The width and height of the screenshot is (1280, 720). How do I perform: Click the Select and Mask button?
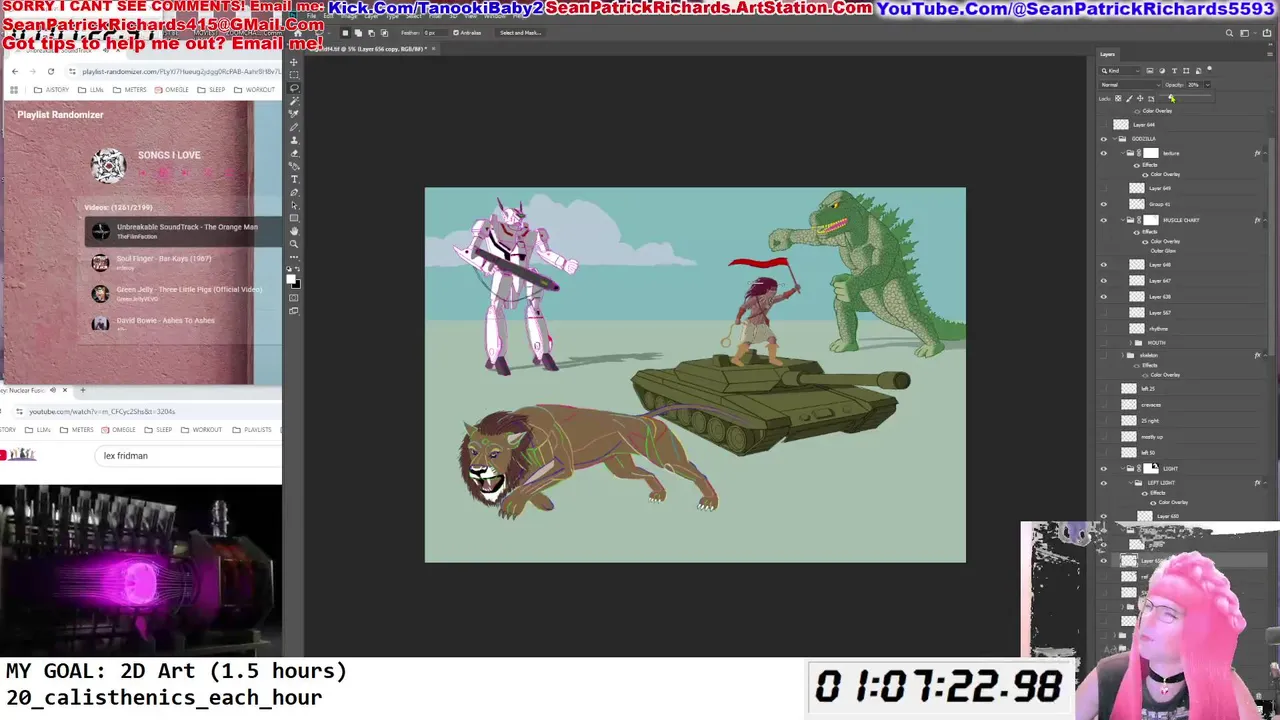tap(520, 33)
